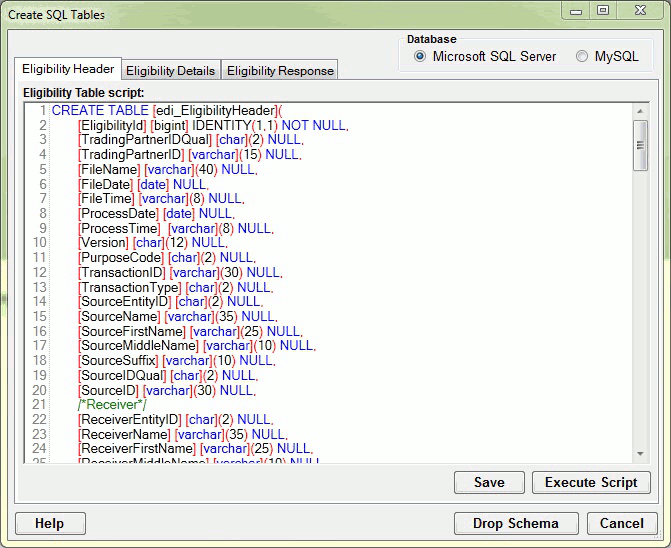The height and width of the screenshot is (548, 671).
Task: Click the Drop Schema button
Action: pos(516,523)
